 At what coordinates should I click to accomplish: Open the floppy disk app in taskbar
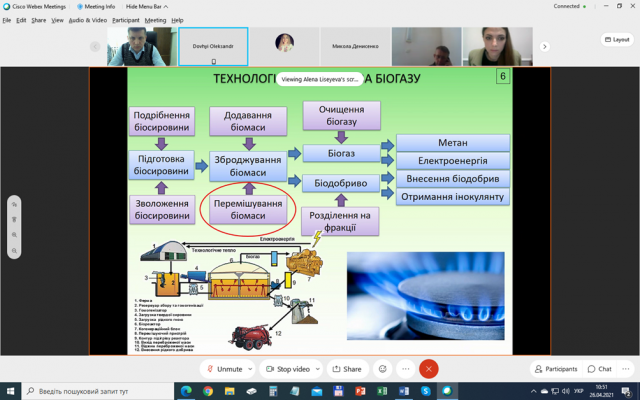pos(338,391)
